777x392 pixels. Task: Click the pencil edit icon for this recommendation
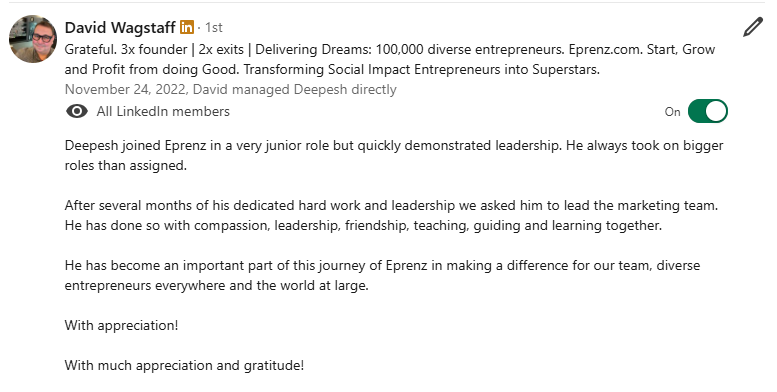752,27
